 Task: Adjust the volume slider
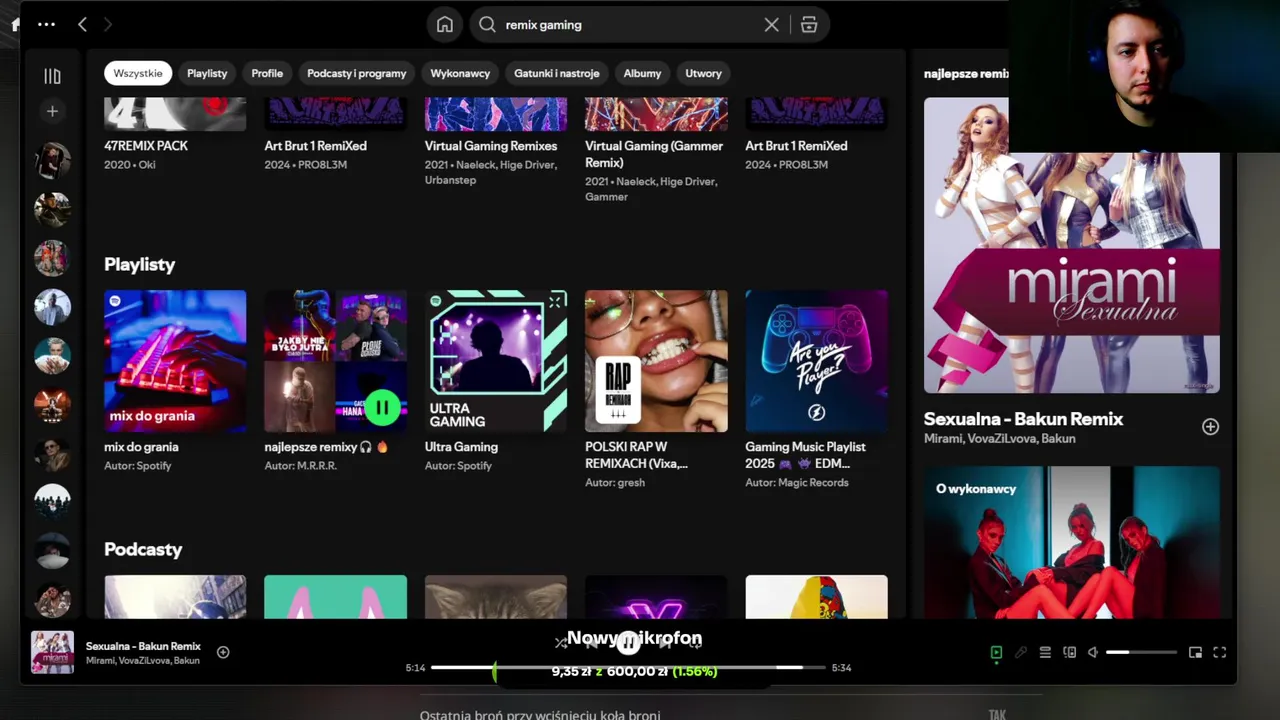1141,652
